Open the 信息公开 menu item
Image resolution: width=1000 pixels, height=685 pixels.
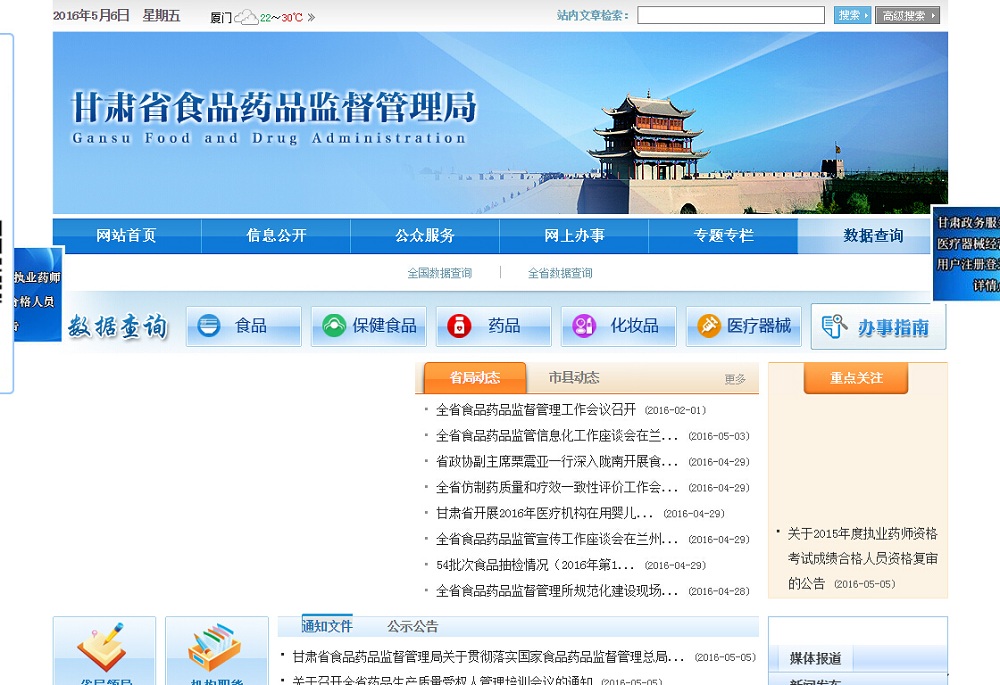276,235
